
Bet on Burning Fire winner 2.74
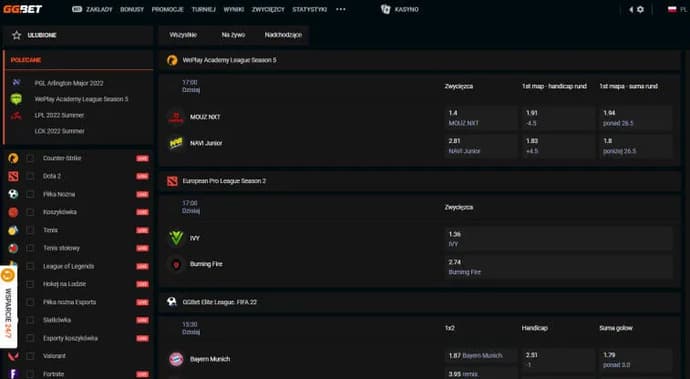pyautogui.click(x=558, y=267)
